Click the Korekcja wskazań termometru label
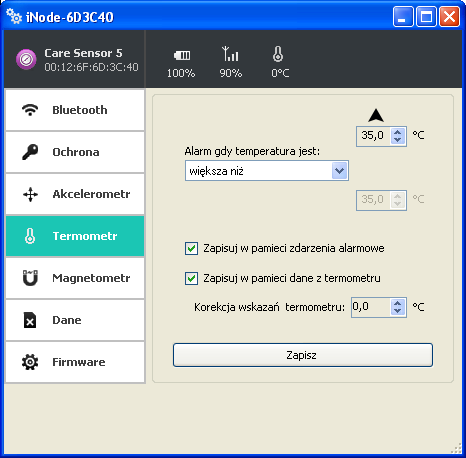Image resolution: width=466 pixels, height=458 pixels. (269, 307)
